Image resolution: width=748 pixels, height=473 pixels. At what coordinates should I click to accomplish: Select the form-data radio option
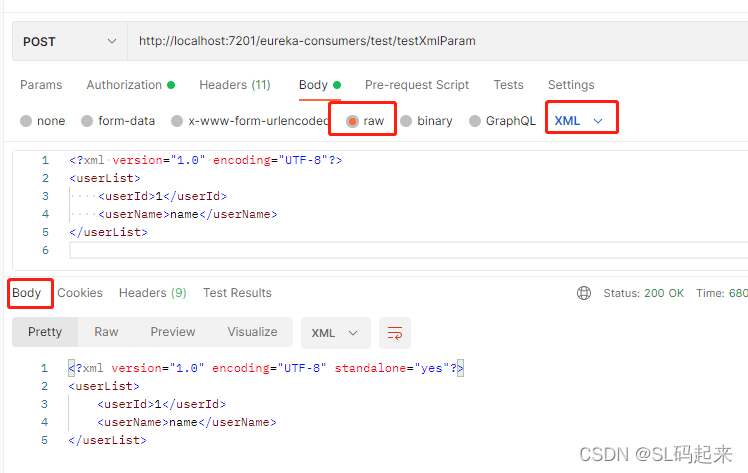(x=87, y=121)
